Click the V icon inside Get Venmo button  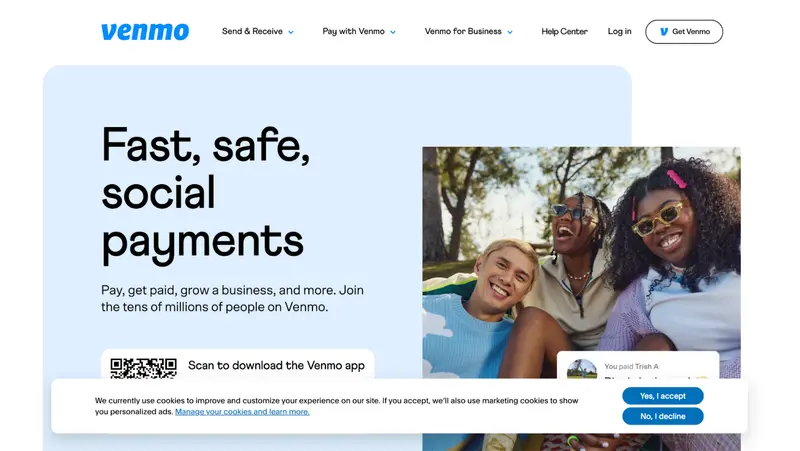[664, 32]
